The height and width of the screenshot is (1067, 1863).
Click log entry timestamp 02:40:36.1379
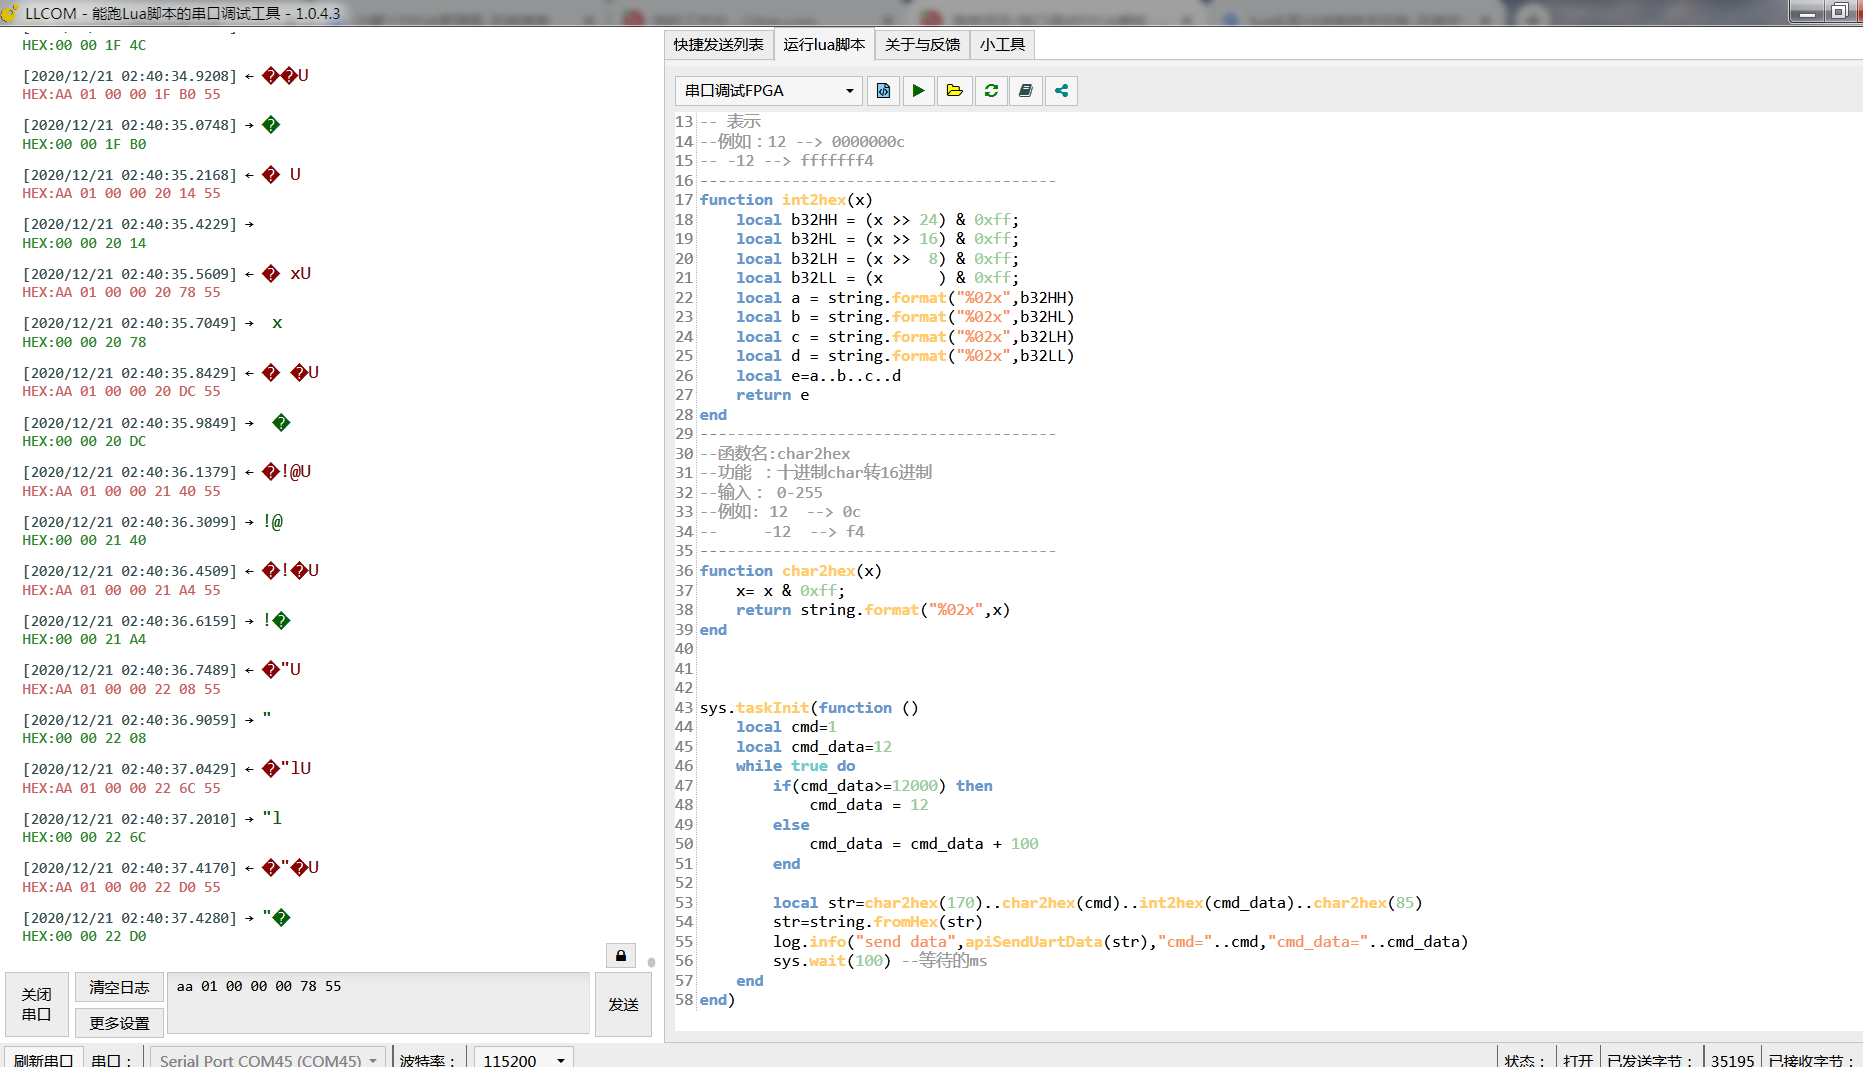pyautogui.click(x=130, y=472)
